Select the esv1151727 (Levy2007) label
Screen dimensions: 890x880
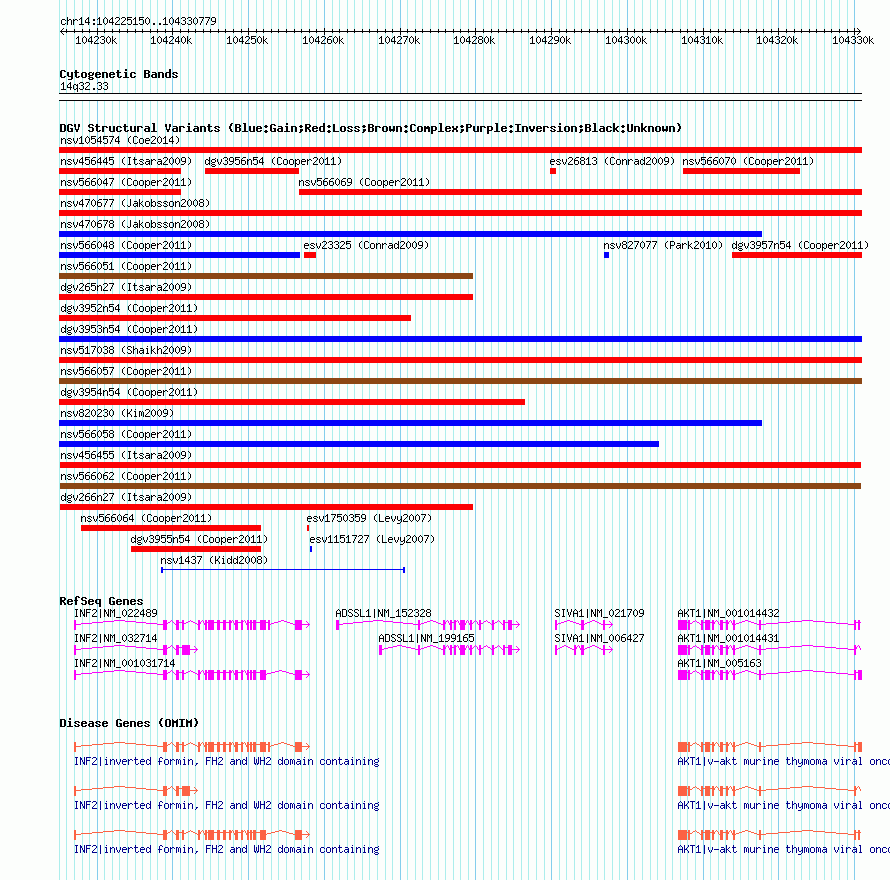point(372,539)
